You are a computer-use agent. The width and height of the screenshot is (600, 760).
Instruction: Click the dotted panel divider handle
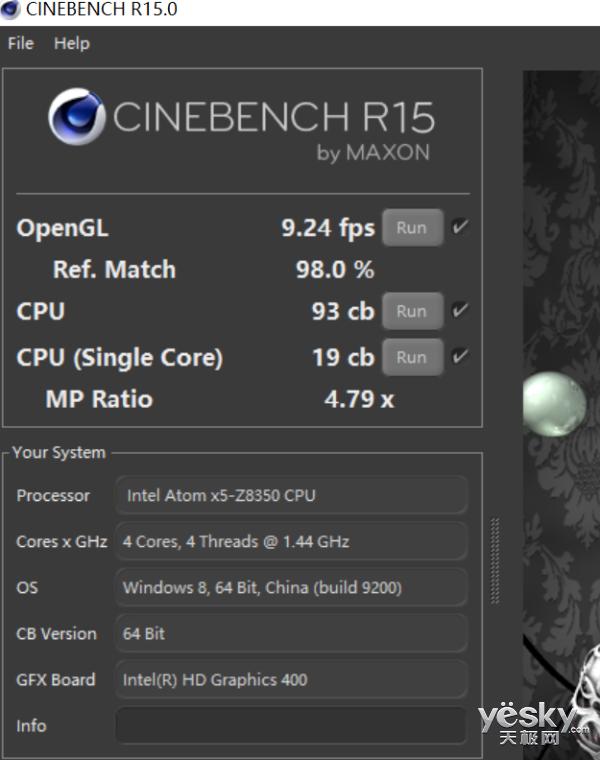pos(495,561)
